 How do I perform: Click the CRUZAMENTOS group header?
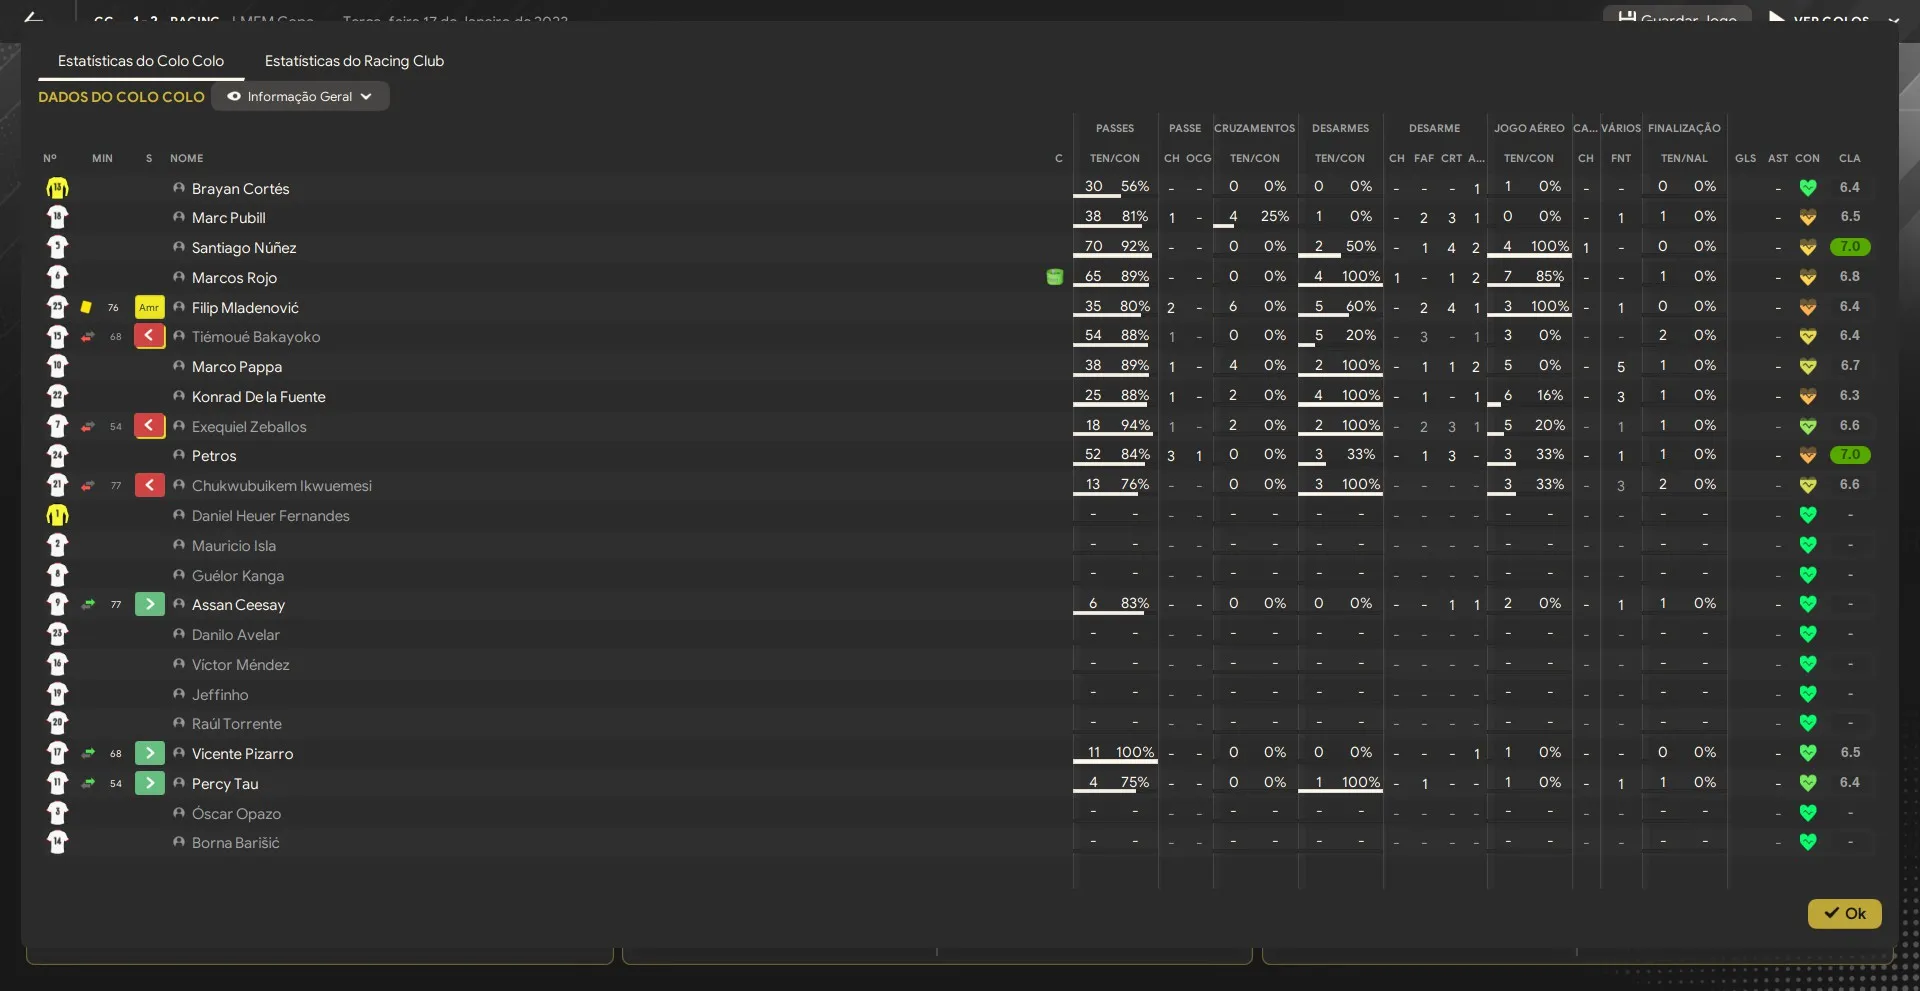[x=1254, y=128]
